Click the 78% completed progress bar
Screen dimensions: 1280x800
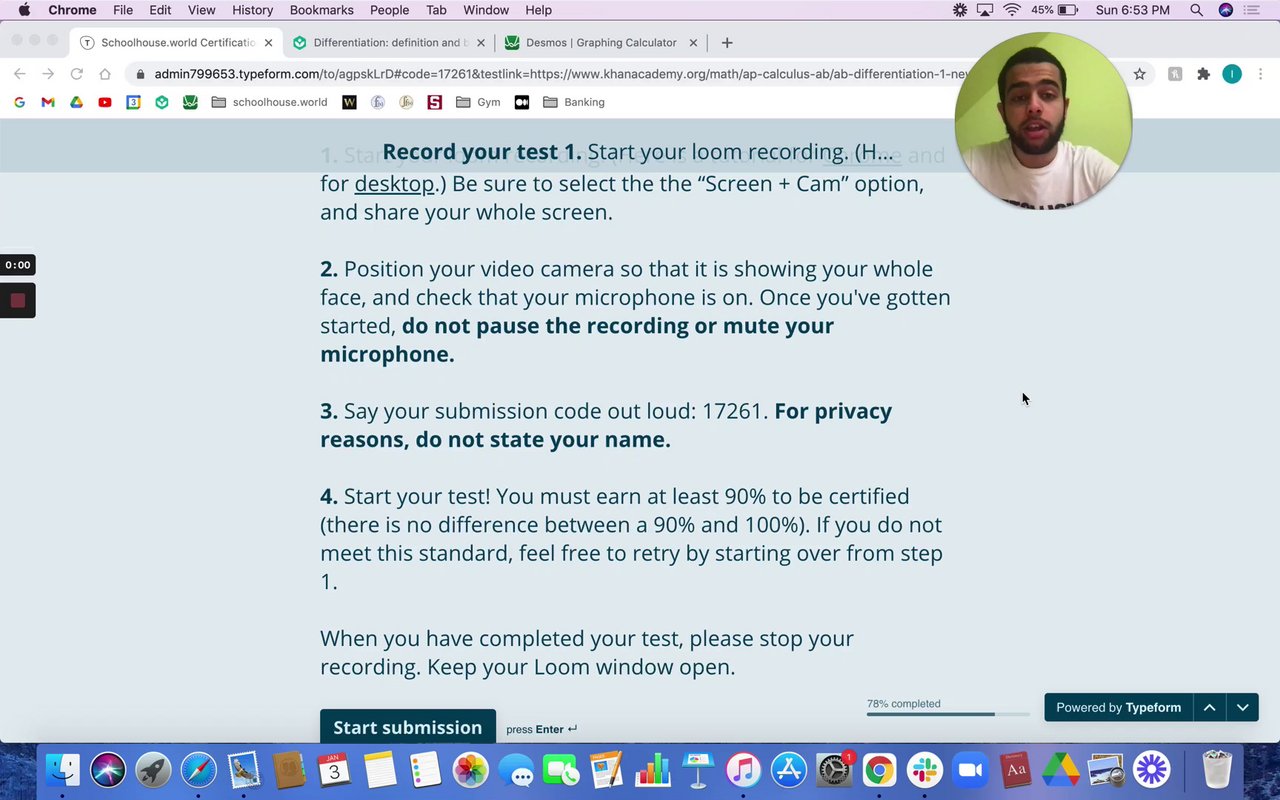pos(948,714)
